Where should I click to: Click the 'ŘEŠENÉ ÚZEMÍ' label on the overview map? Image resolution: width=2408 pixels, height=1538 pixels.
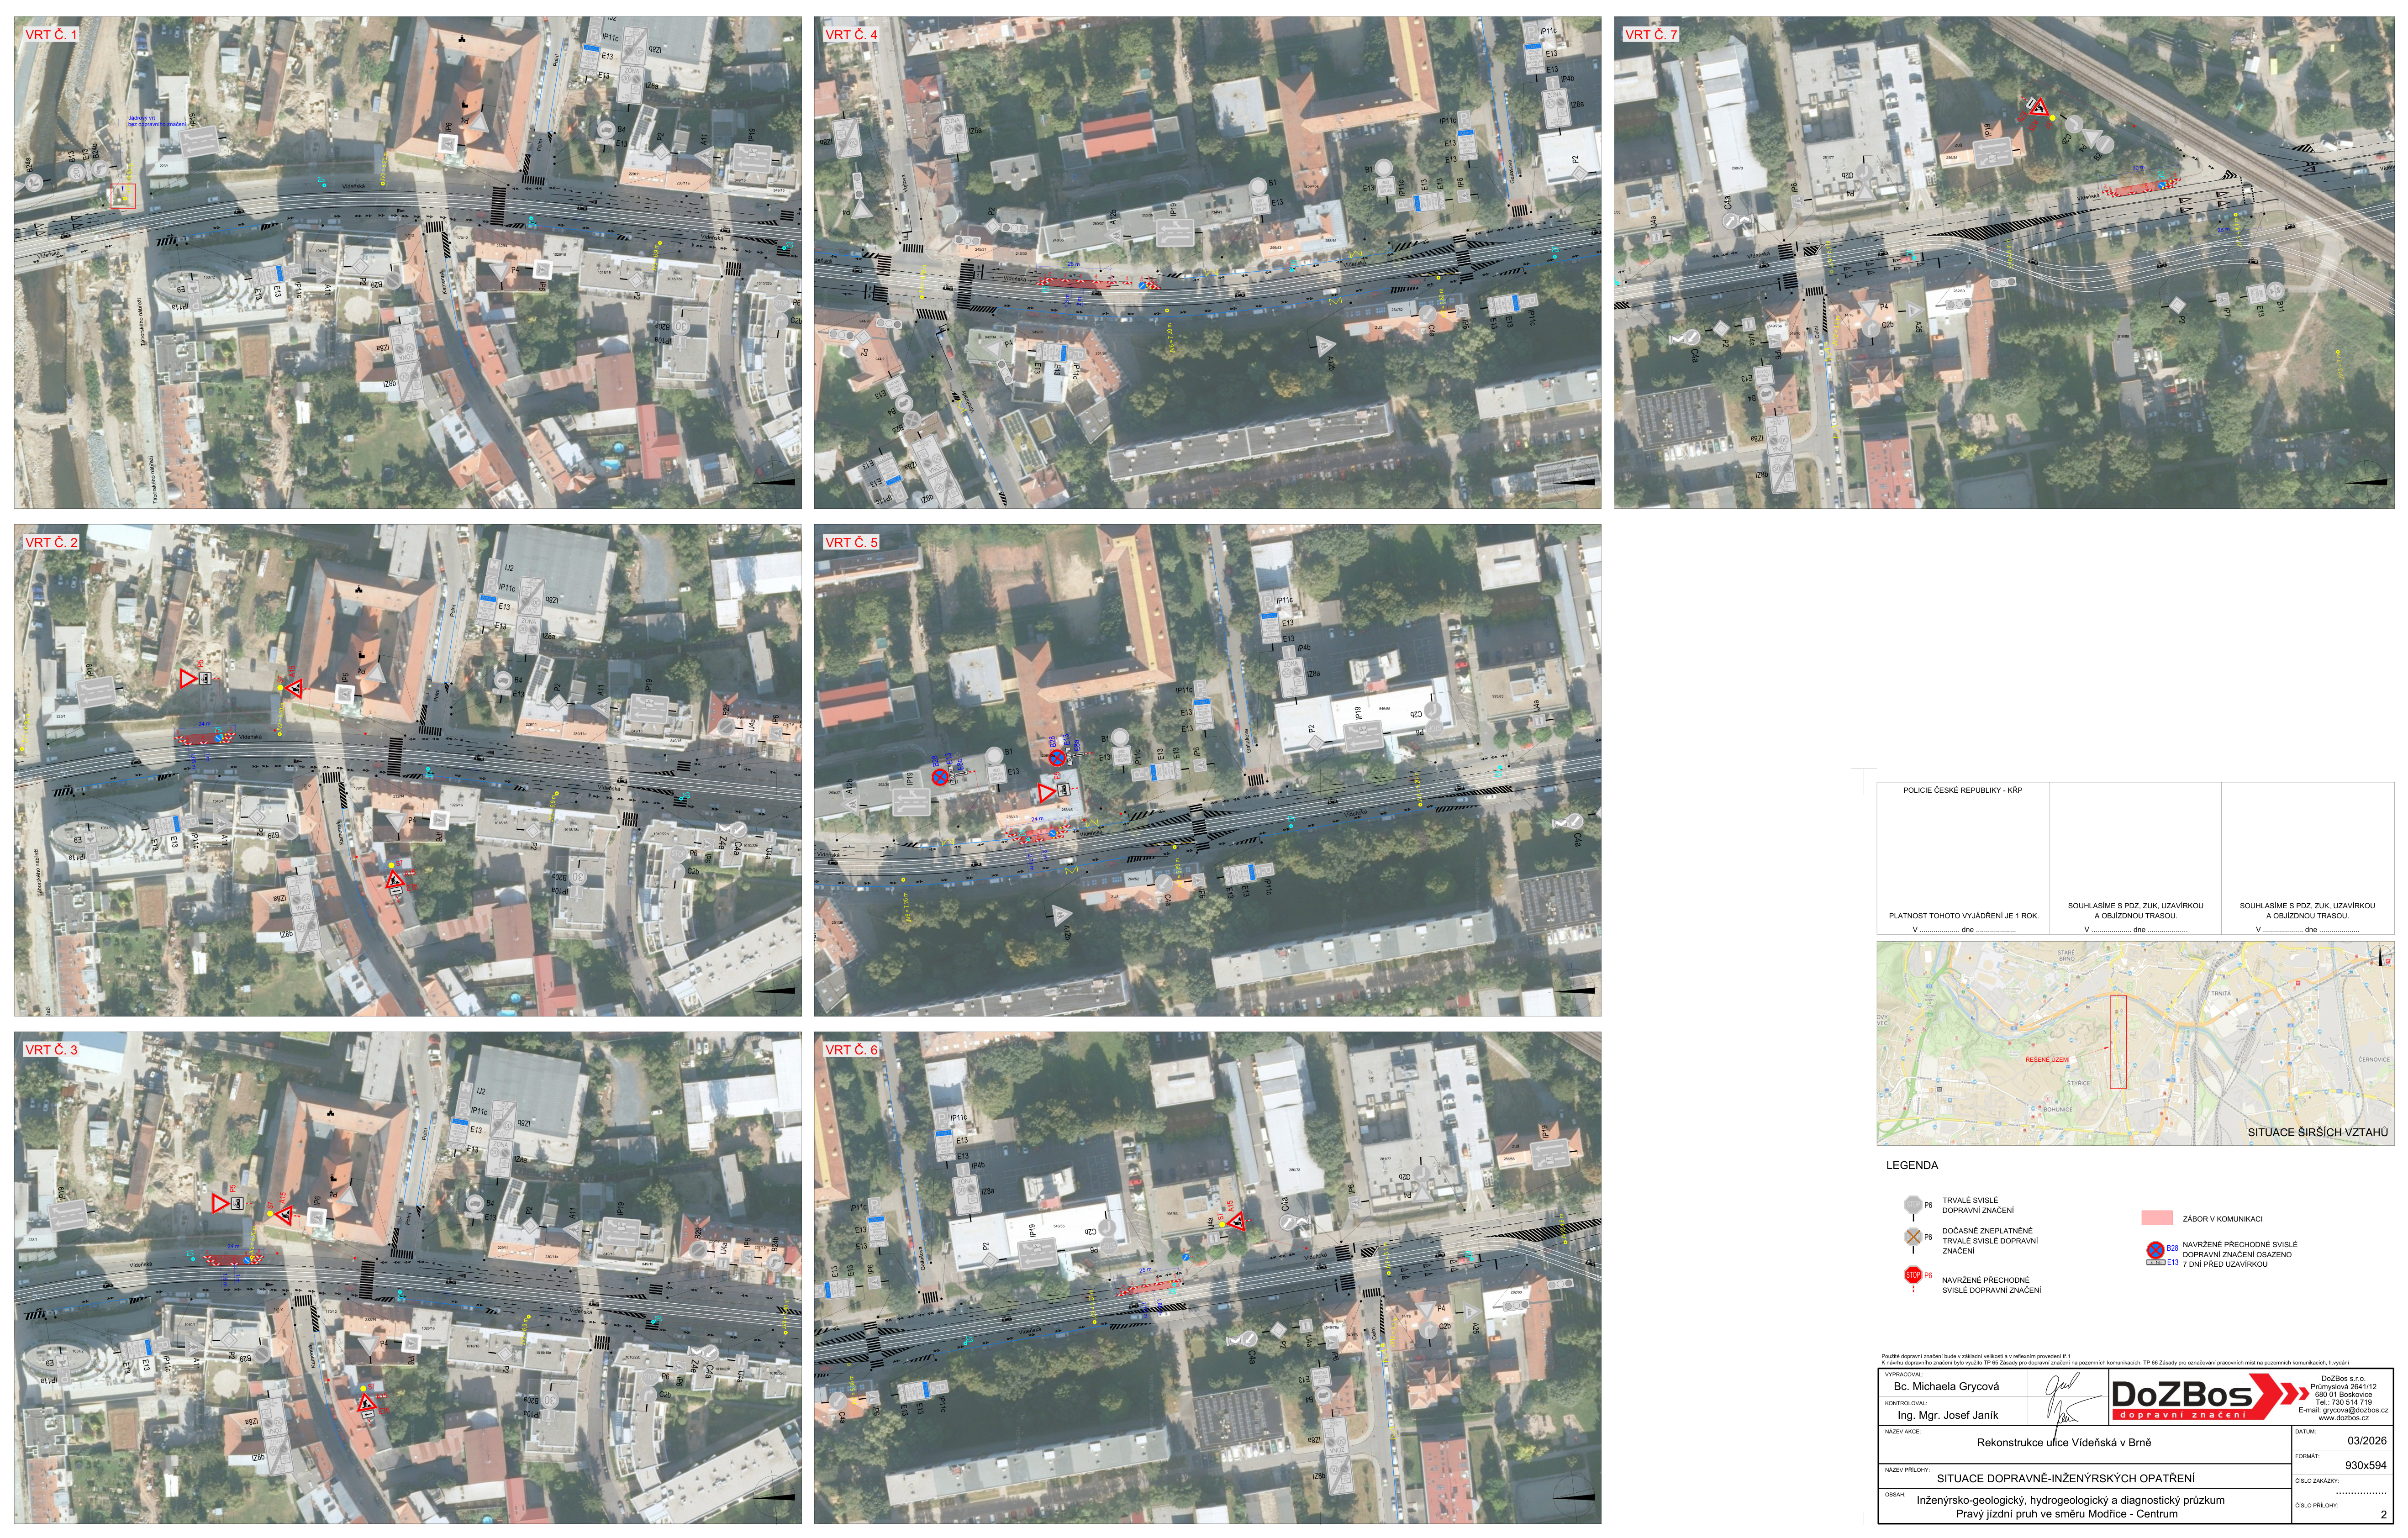point(2048,1060)
